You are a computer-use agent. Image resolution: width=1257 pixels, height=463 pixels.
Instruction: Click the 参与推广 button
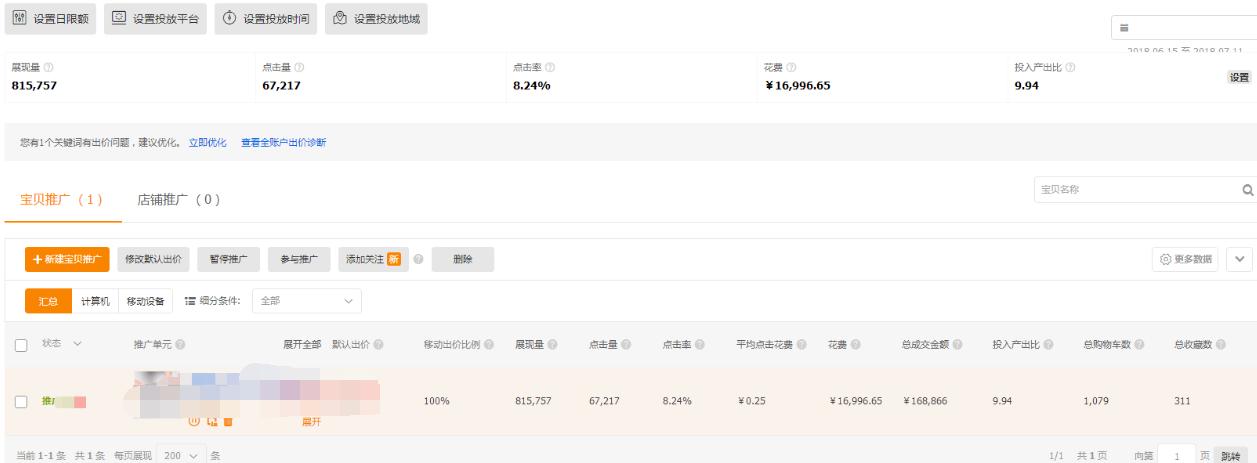pos(299,259)
